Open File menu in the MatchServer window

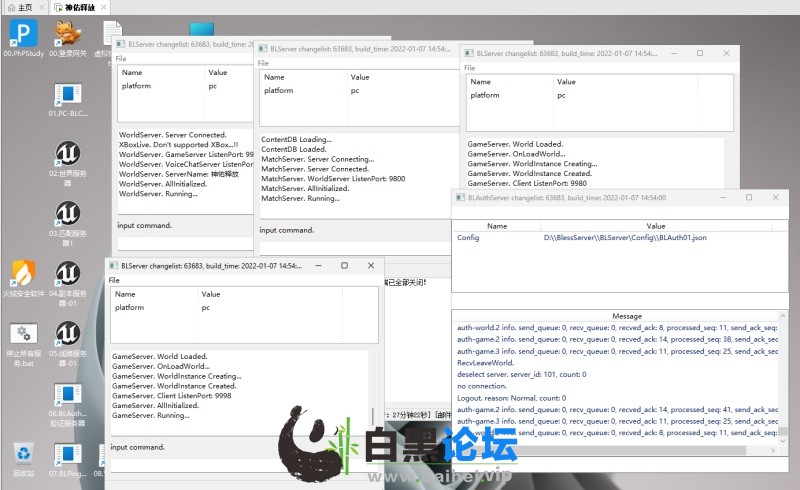click(263, 63)
